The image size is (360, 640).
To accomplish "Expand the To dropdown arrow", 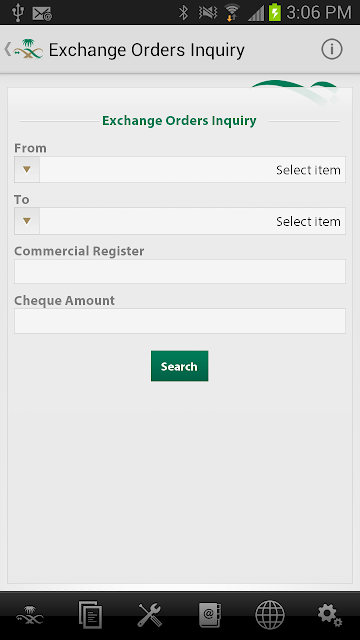I will 27,221.
